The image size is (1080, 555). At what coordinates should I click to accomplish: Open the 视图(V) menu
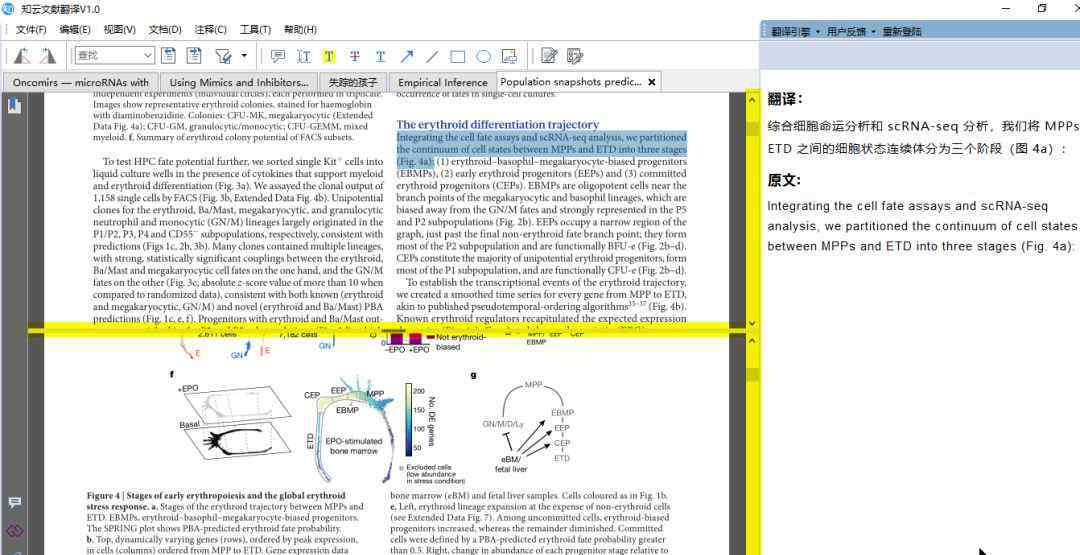pos(120,30)
